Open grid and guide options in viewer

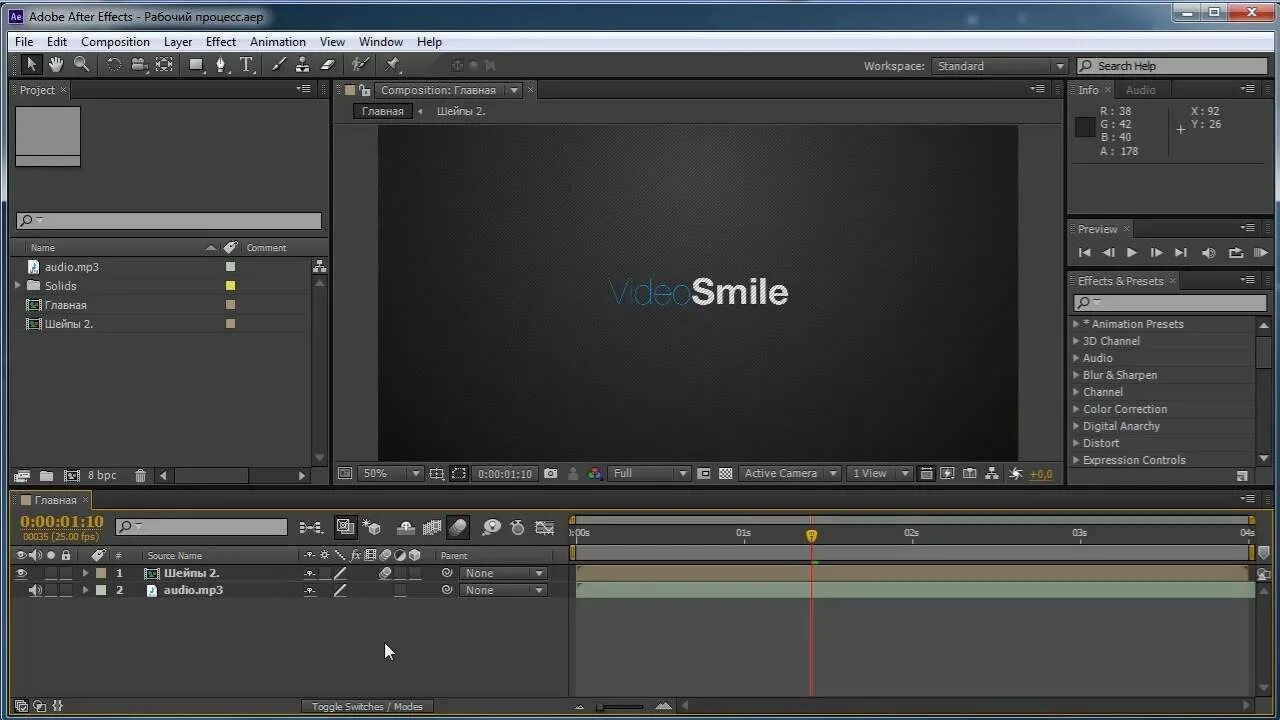coord(437,473)
